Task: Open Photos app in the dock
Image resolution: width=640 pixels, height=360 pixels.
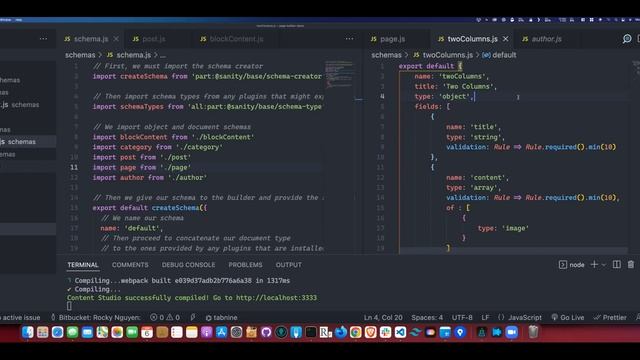Action: (117, 332)
